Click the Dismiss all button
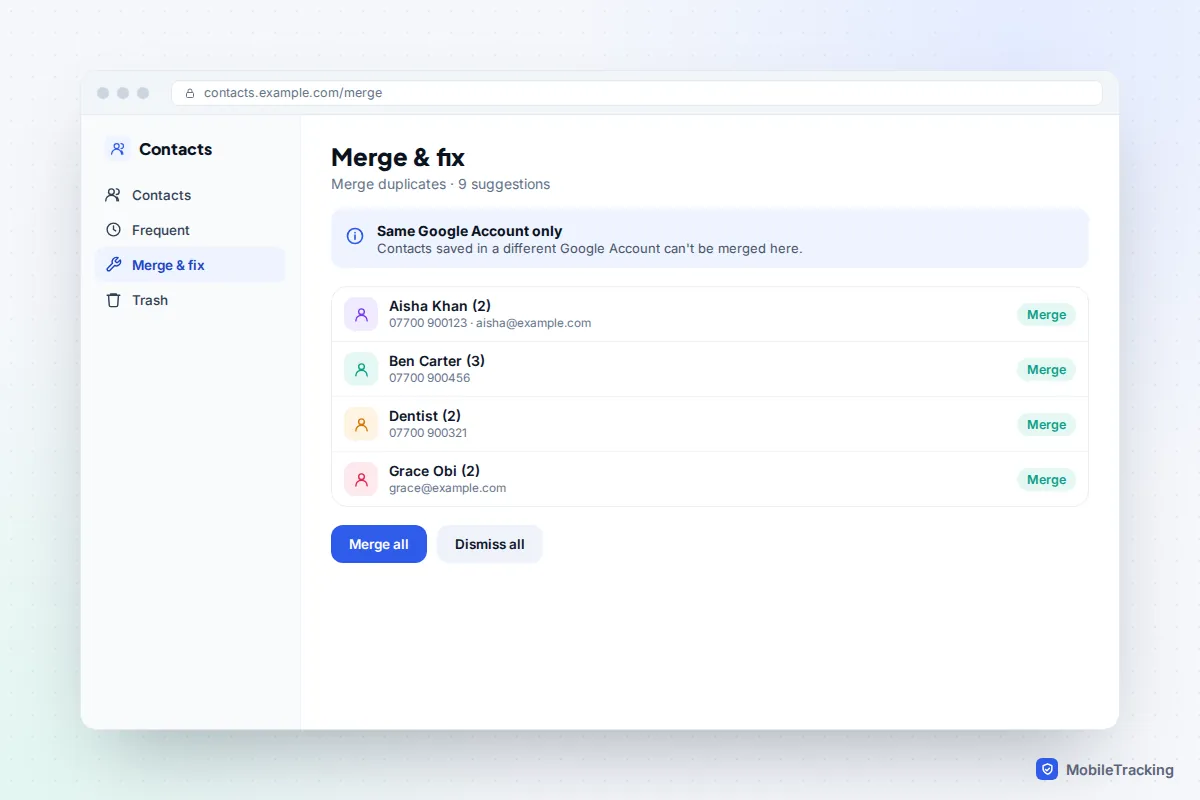Image resolution: width=1200 pixels, height=800 pixels. tap(490, 544)
